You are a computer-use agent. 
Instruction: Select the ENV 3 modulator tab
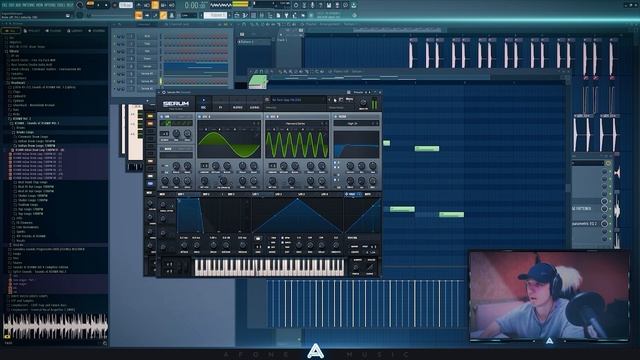(x=231, y=194)
